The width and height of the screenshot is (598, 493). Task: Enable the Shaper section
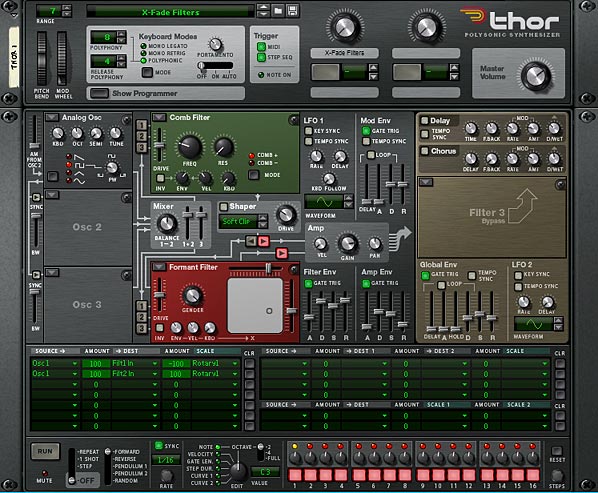pyautogui.click(x=224, y=206)
